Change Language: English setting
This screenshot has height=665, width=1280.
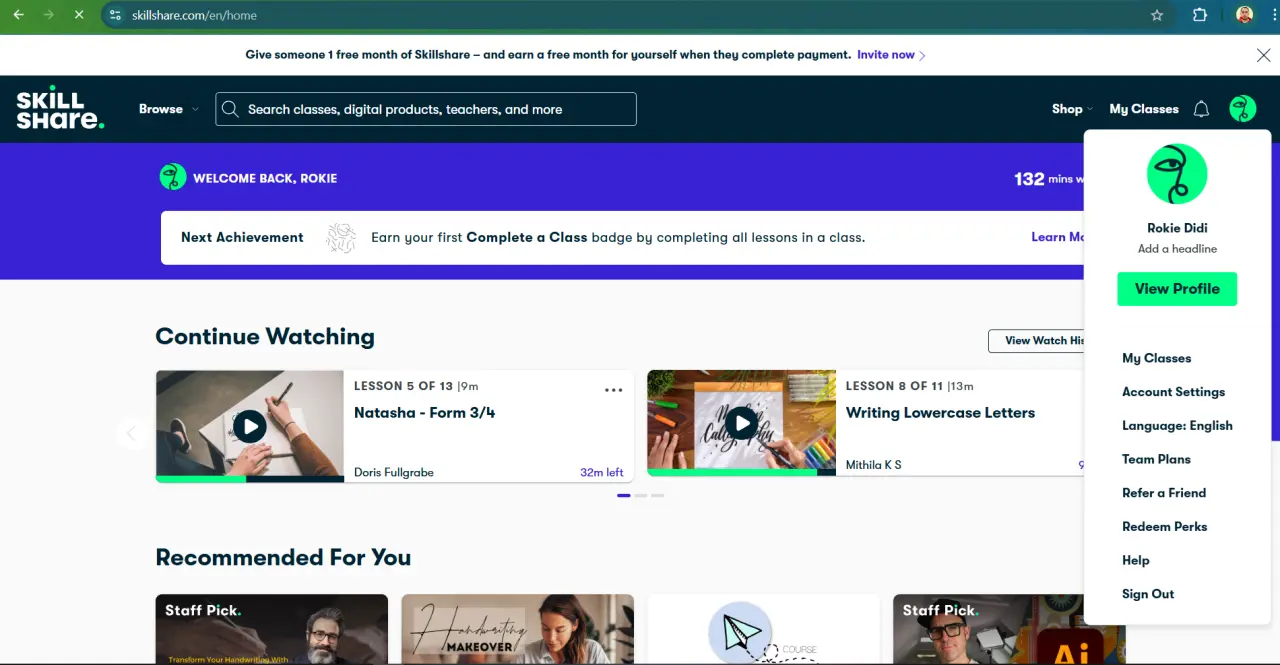(x=1177, y=426)
